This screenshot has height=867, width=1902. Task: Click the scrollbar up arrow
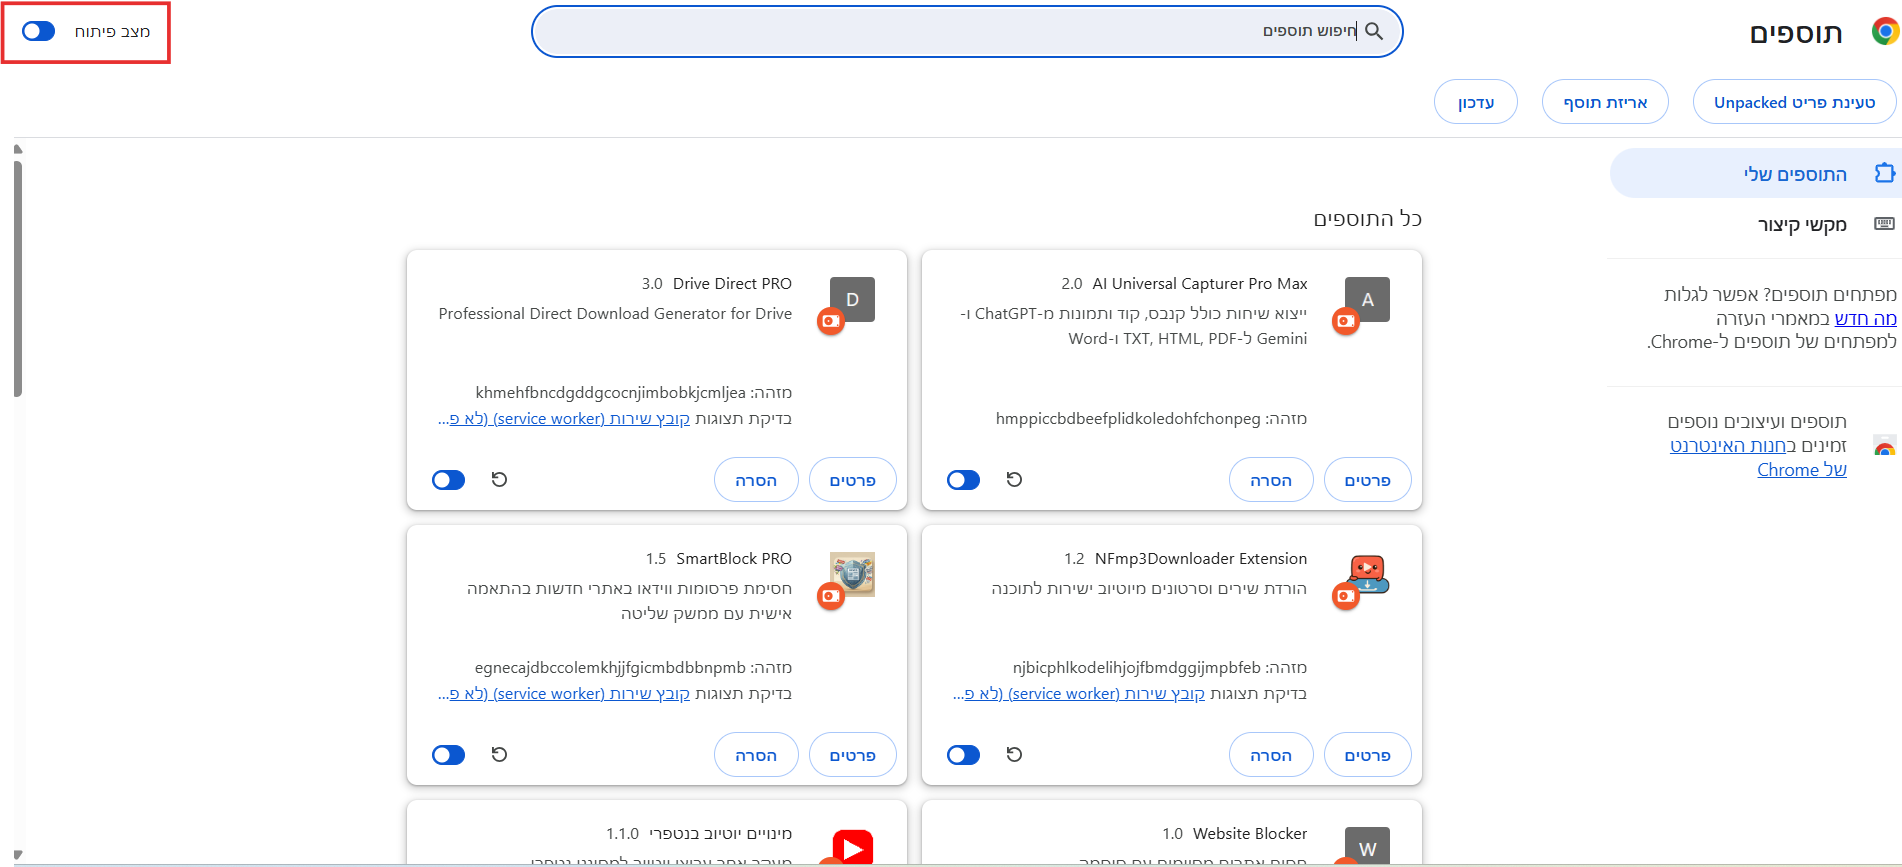tap(18, 149)
